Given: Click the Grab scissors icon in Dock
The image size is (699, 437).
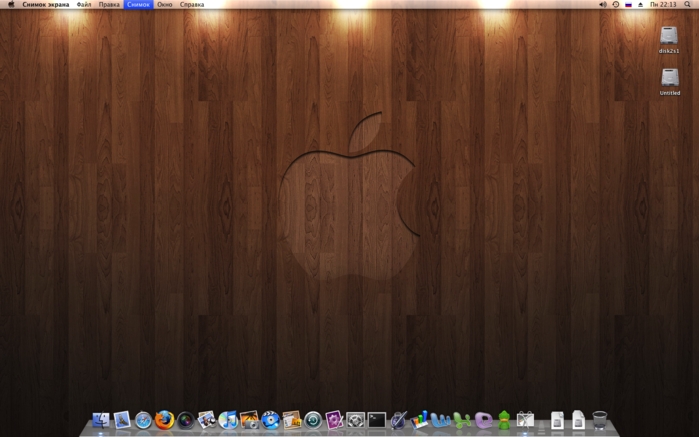Looking at the screenshot, I should click(x=525, y=420).
